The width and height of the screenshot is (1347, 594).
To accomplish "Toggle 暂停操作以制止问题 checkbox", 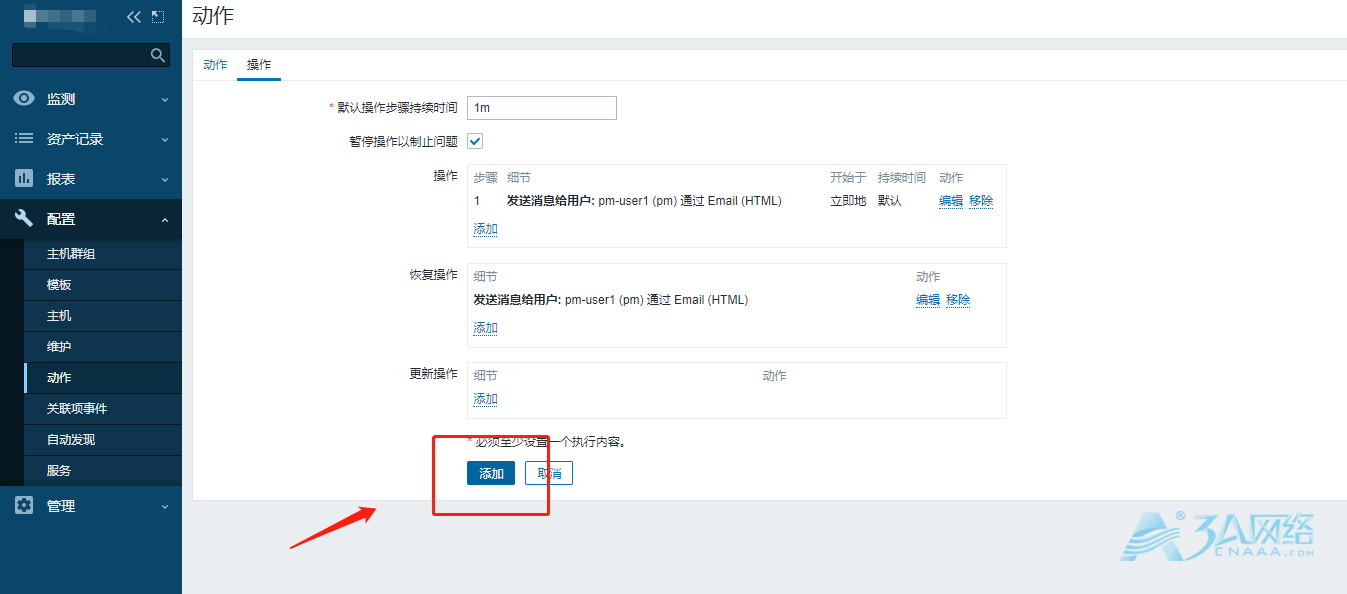I will 475,141.
